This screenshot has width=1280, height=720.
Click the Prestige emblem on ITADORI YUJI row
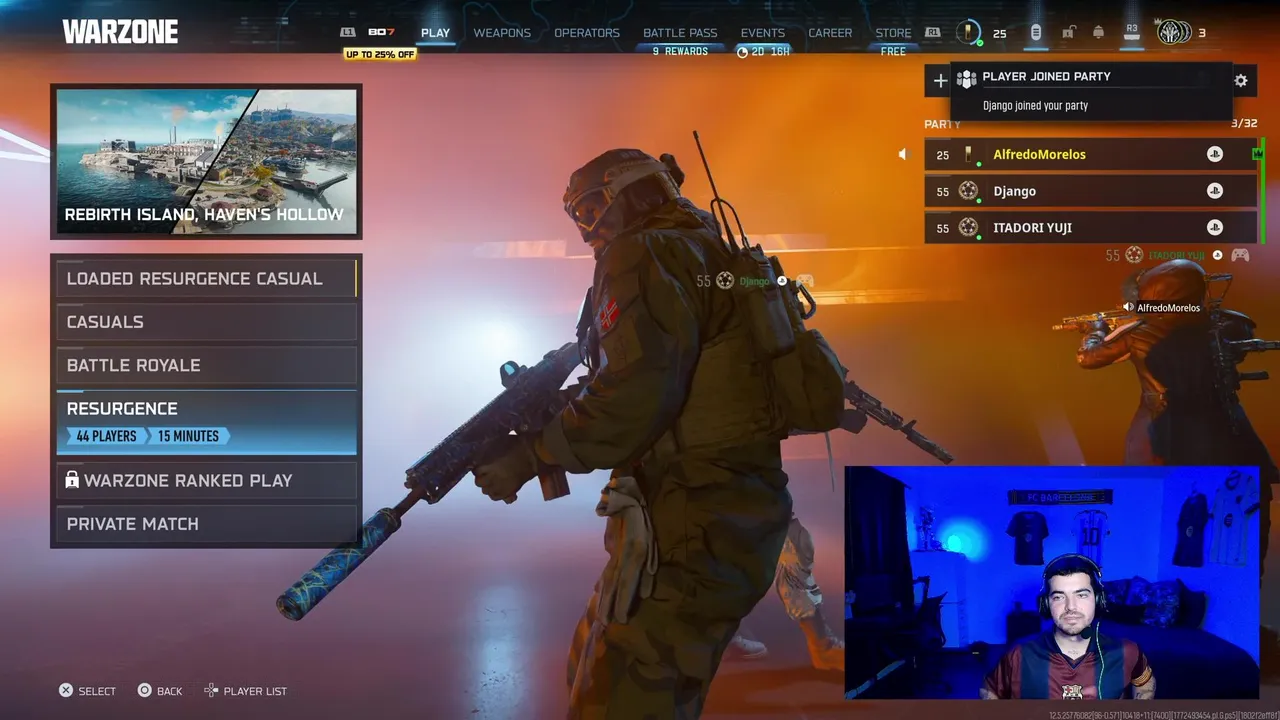click(968, 227)
